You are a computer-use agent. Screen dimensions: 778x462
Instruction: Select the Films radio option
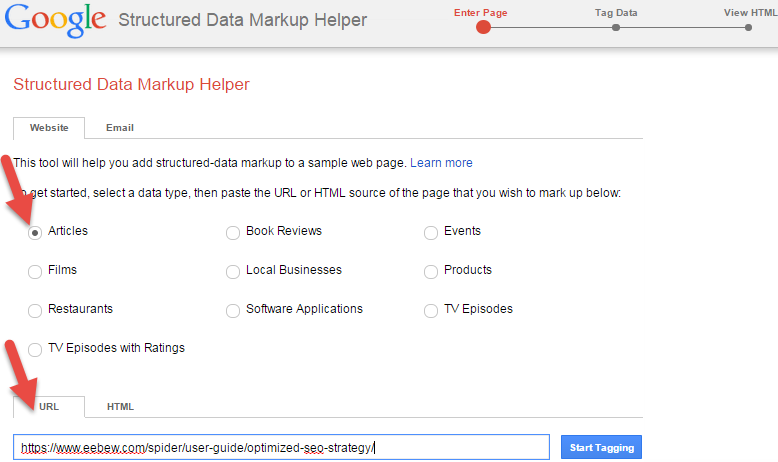pyautogui.click(x=35, y=271)
